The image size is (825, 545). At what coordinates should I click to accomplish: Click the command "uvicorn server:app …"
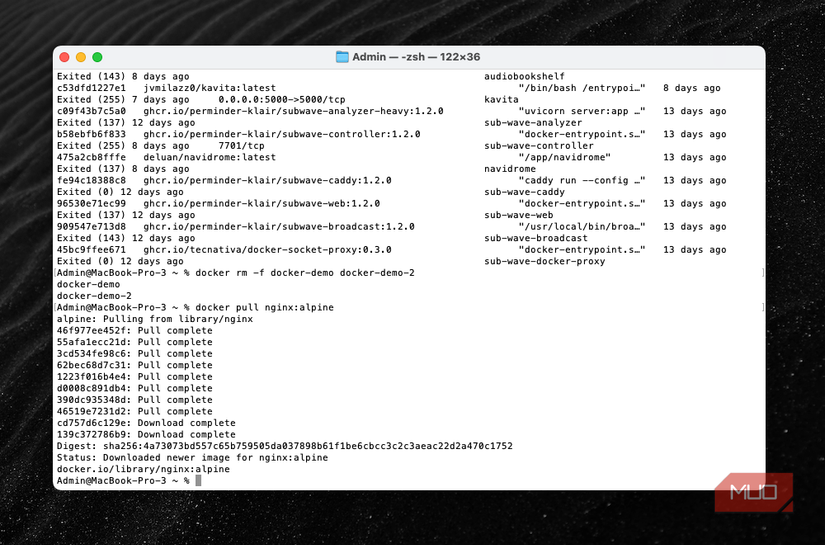(x=582, y=111)
